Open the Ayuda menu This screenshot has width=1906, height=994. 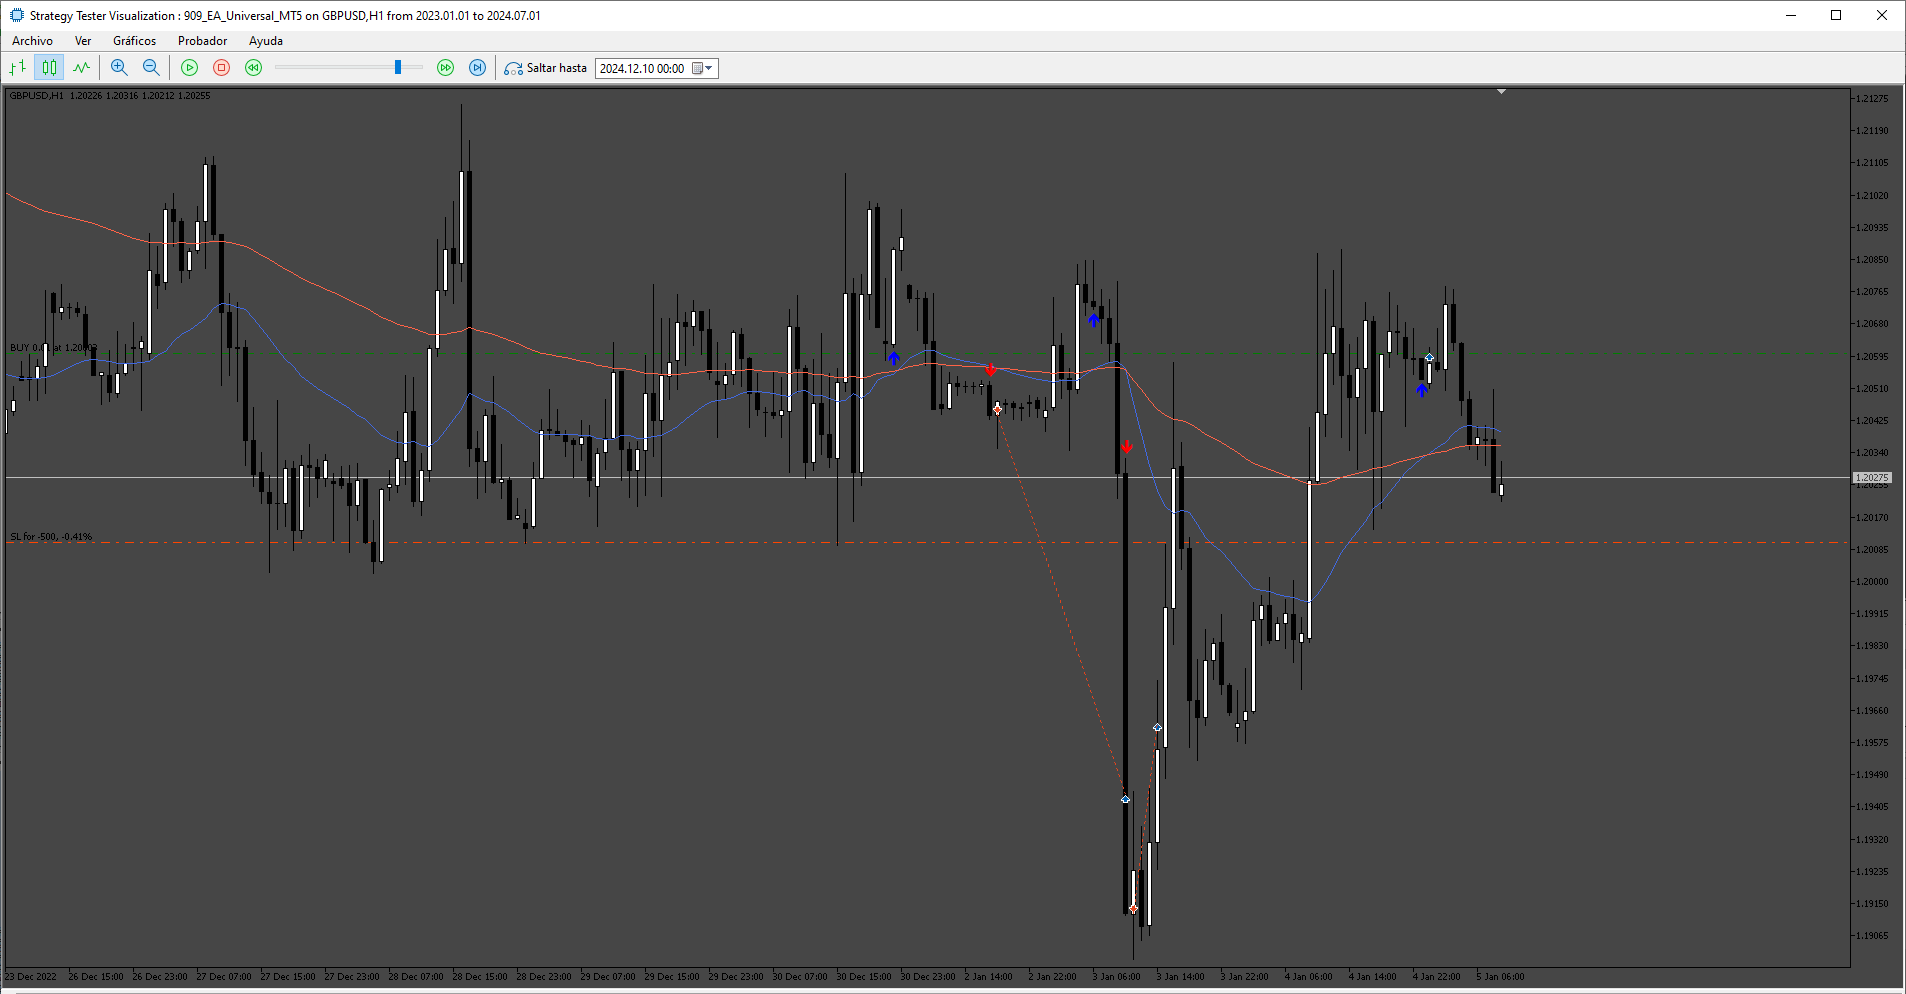[x=266, y=41]
